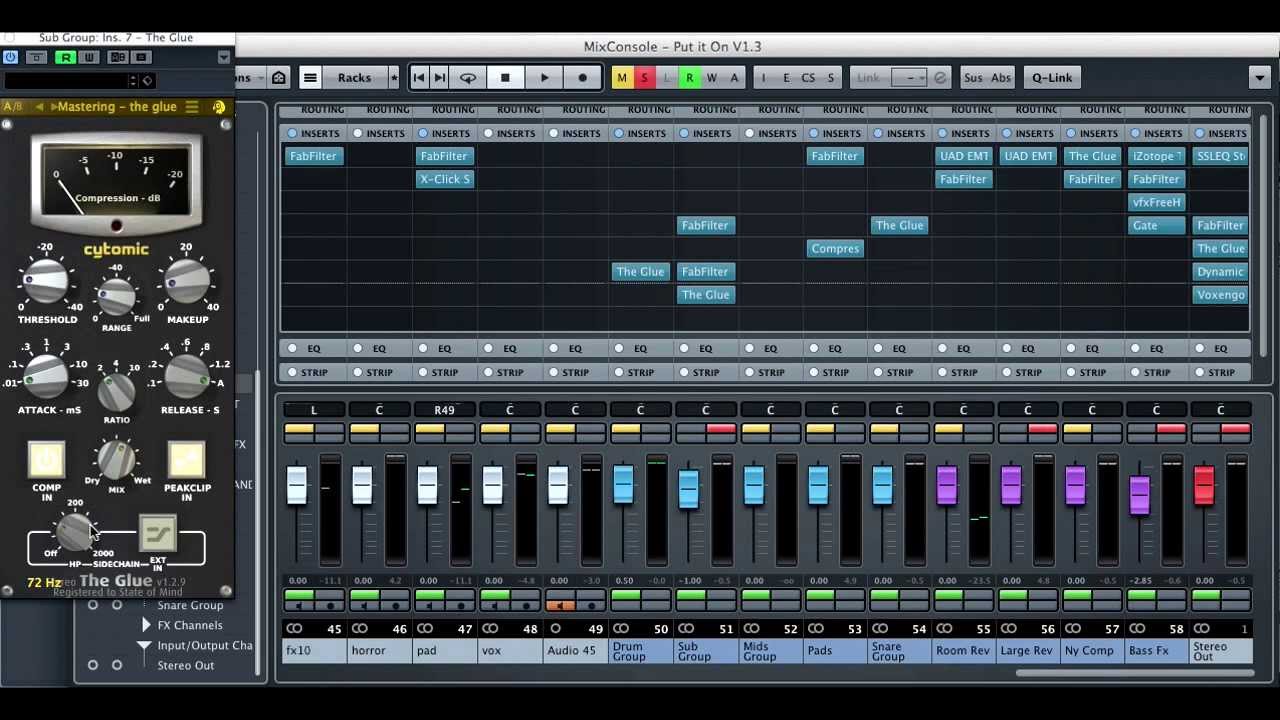Select Snare Group in channel list

click(190, 605)
